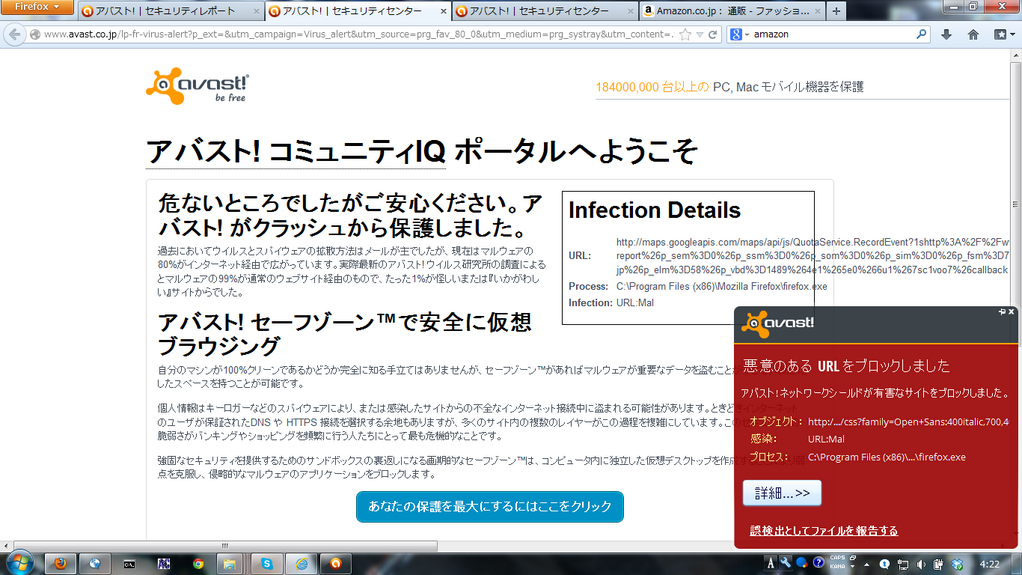Open a new tab with the plus button
This screenshot has width=1022, height=575.
tap(836, 11)
